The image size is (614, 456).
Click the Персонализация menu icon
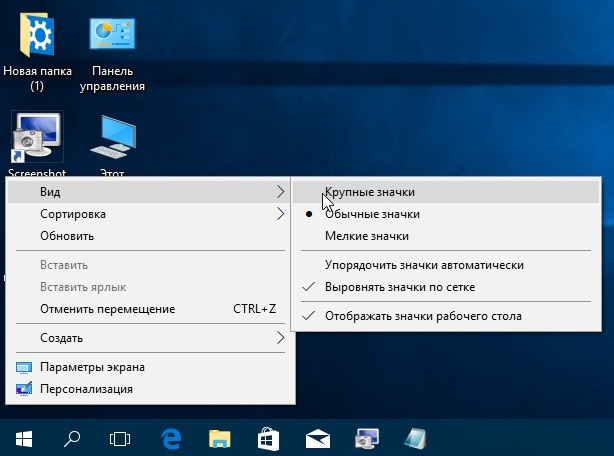(x=24, y=389)
